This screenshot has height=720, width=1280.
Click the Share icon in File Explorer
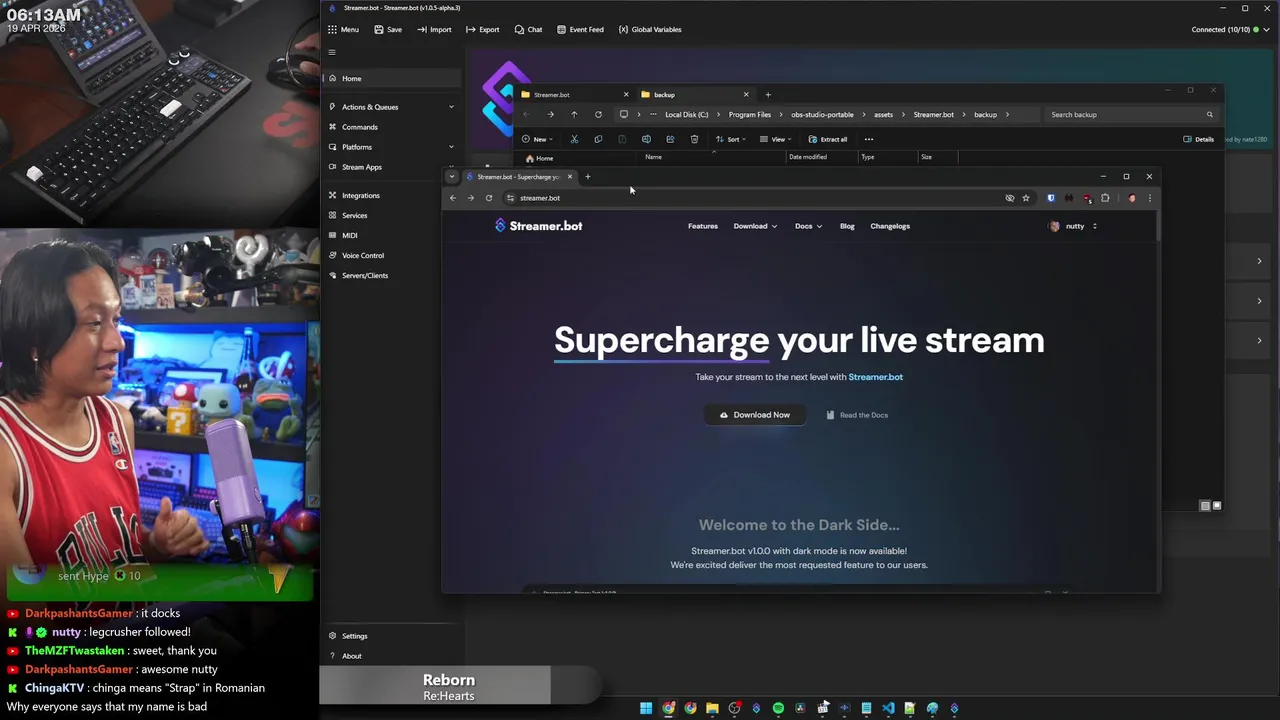[x=670, y=139]
